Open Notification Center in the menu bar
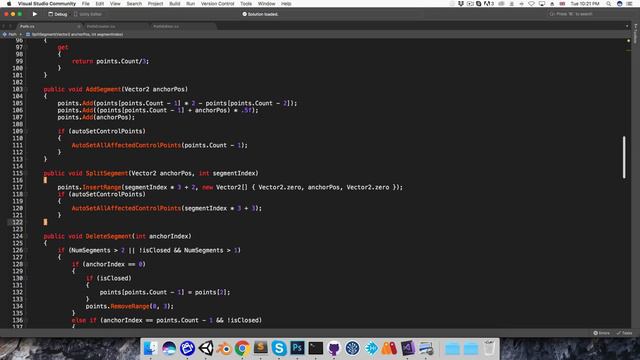This screenshot has width=640, height=360. click(x=629, y=3)
